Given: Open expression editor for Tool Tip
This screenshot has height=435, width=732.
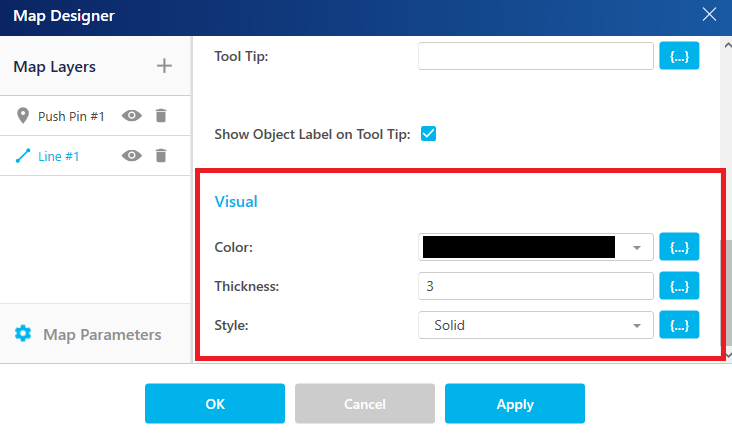Looking at the screenshot, I should pos(679,56).
